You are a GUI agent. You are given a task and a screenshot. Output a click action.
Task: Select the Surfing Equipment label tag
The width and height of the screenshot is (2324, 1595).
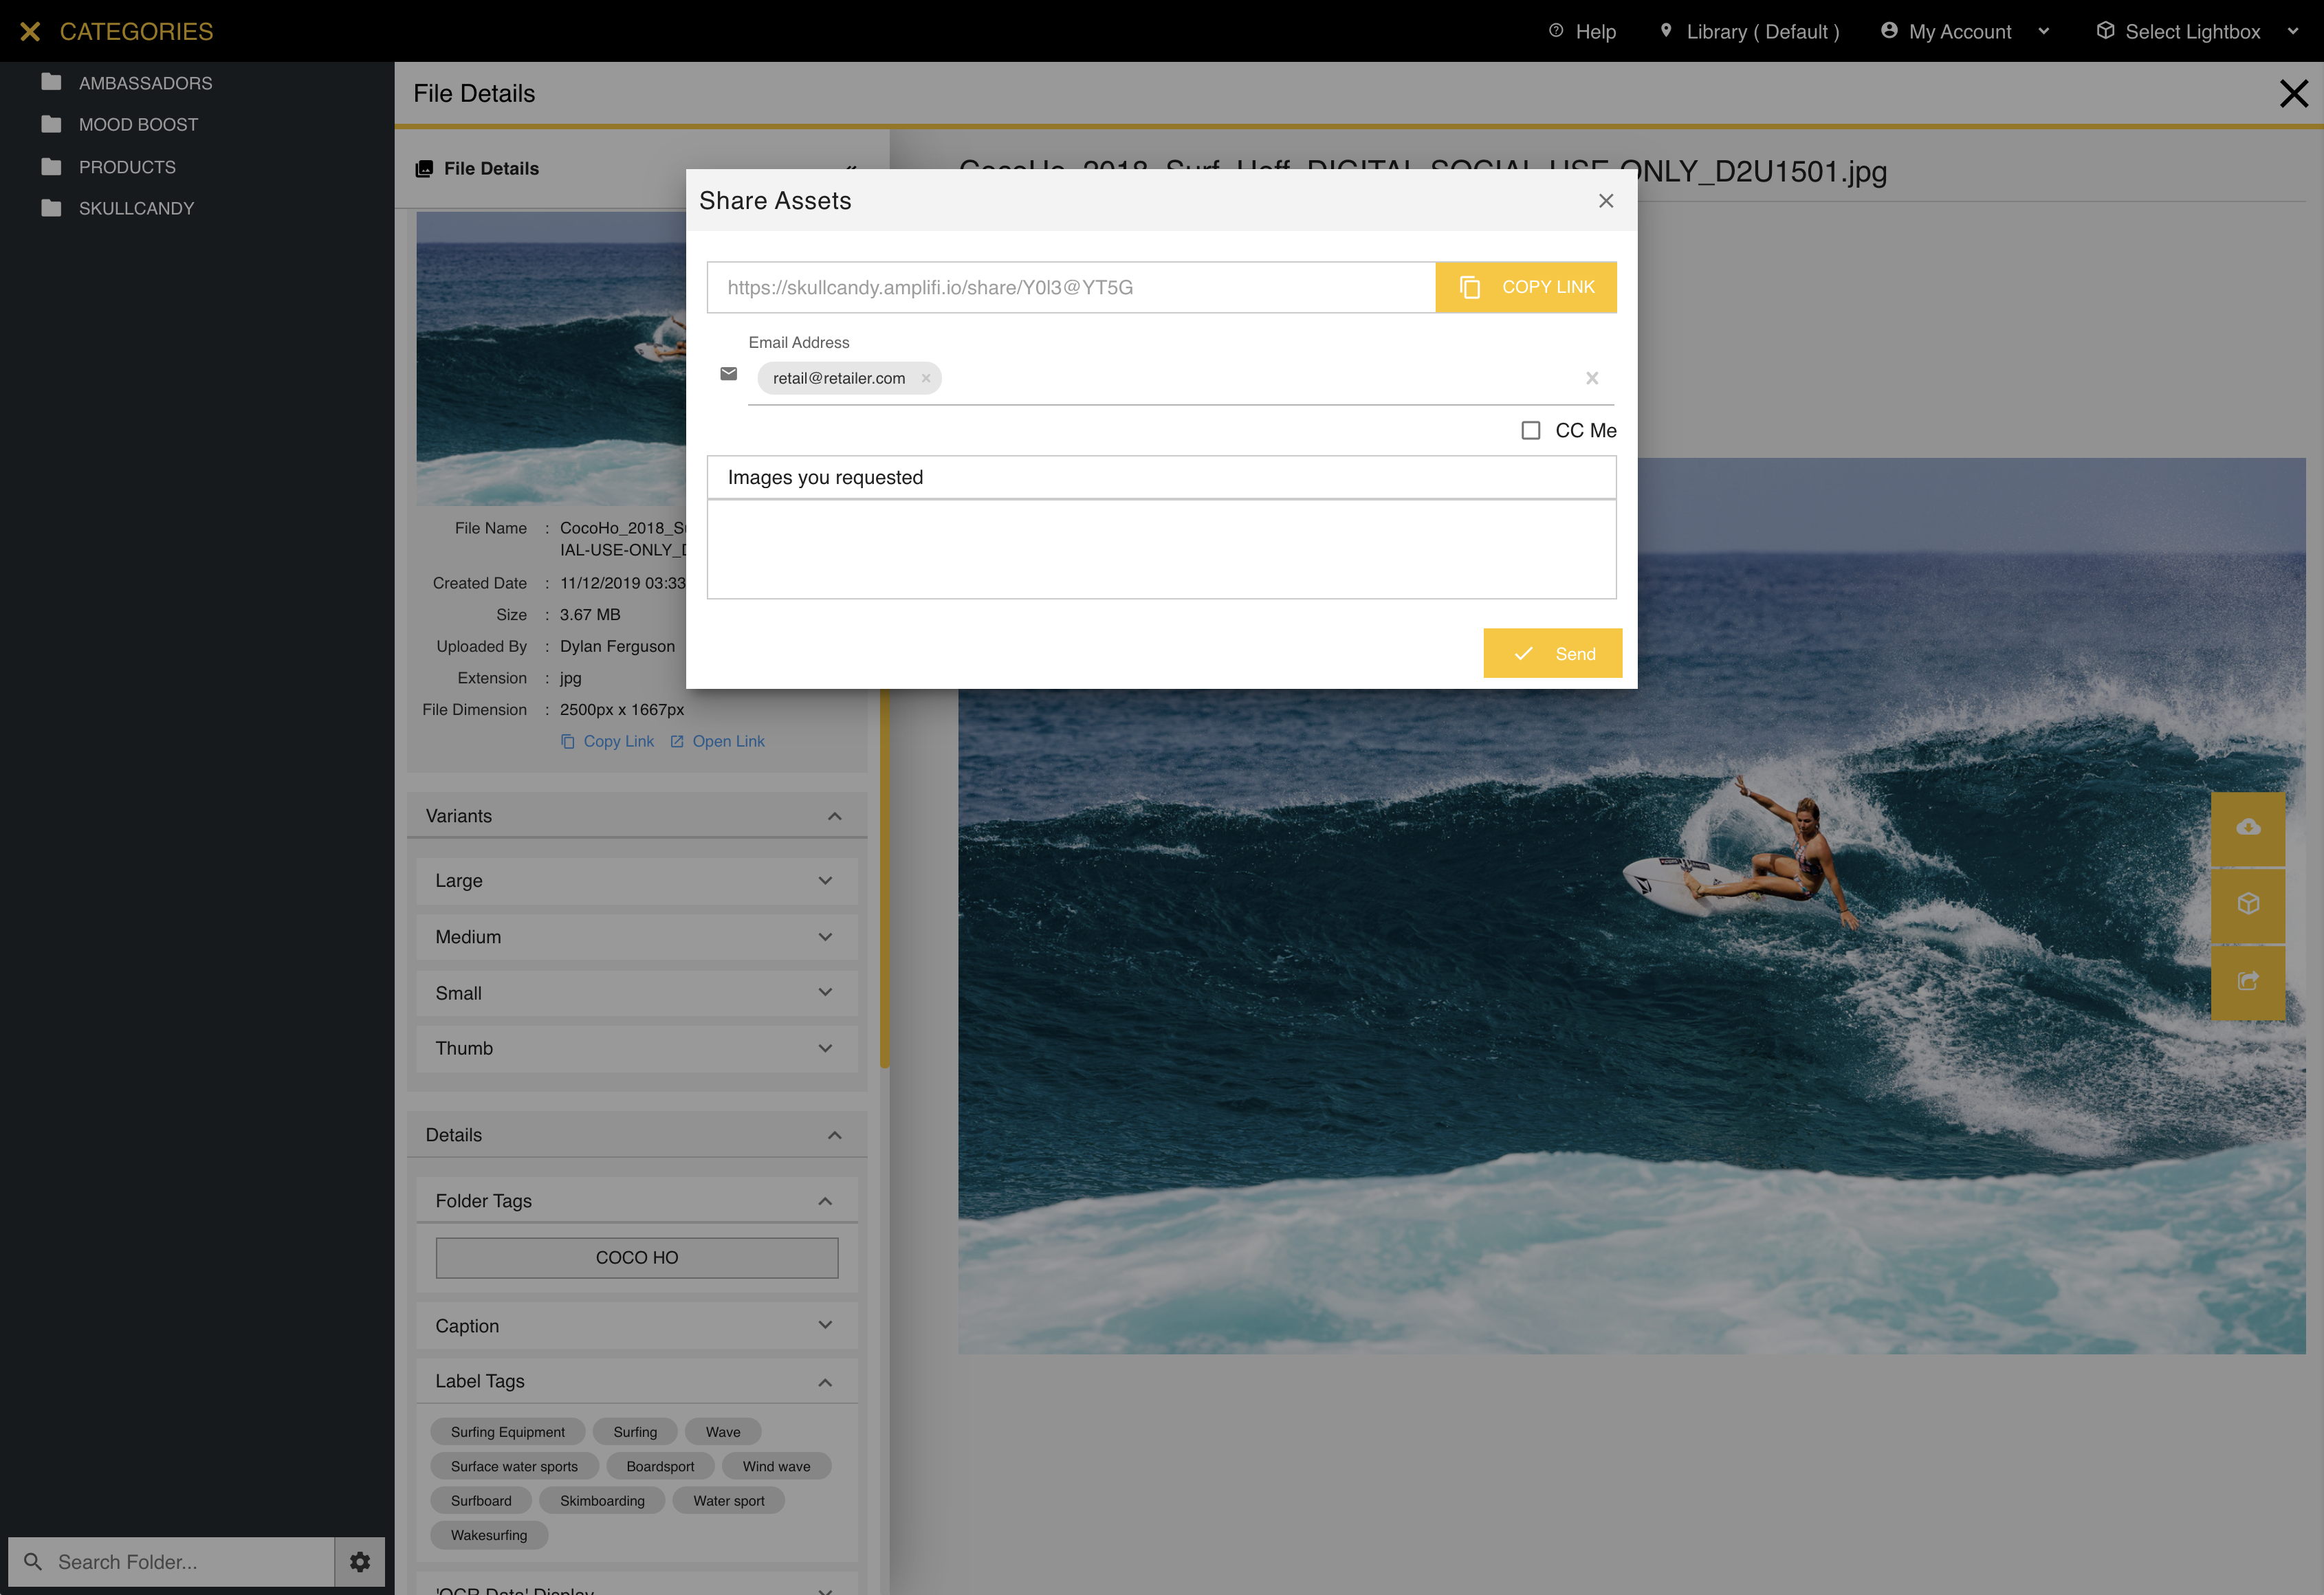click(508, 1433)
